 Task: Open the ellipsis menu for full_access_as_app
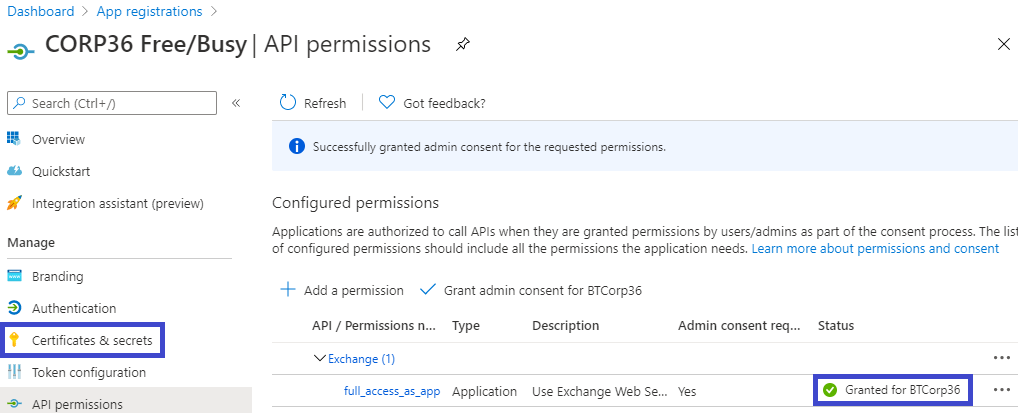(1001, 390)
